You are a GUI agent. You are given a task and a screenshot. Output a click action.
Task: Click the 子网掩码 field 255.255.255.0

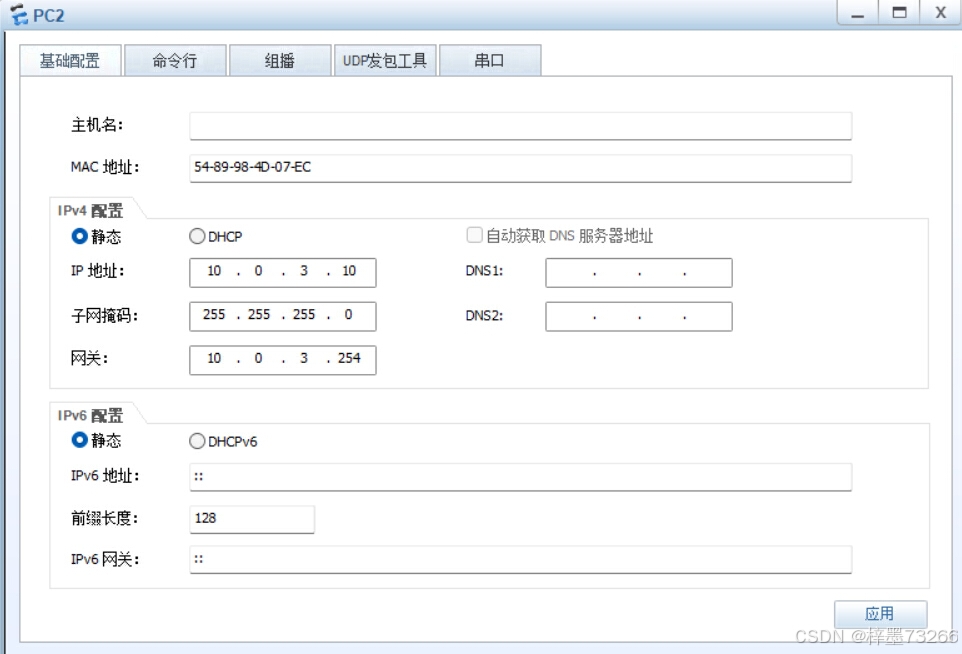point(283,316)
